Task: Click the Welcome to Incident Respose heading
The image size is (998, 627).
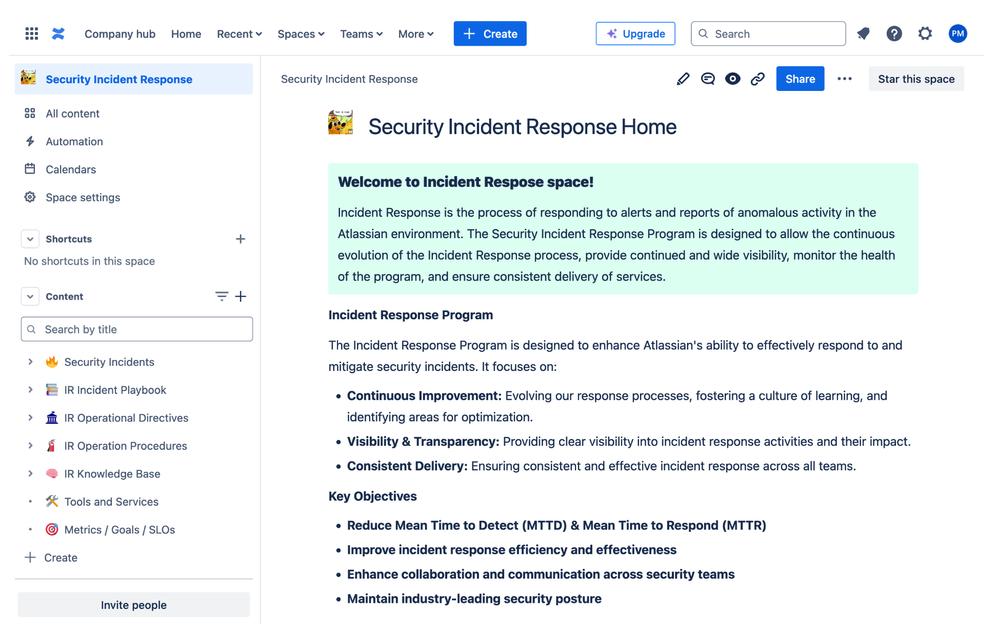Action: pyautogui.click(x=466, y=182)
